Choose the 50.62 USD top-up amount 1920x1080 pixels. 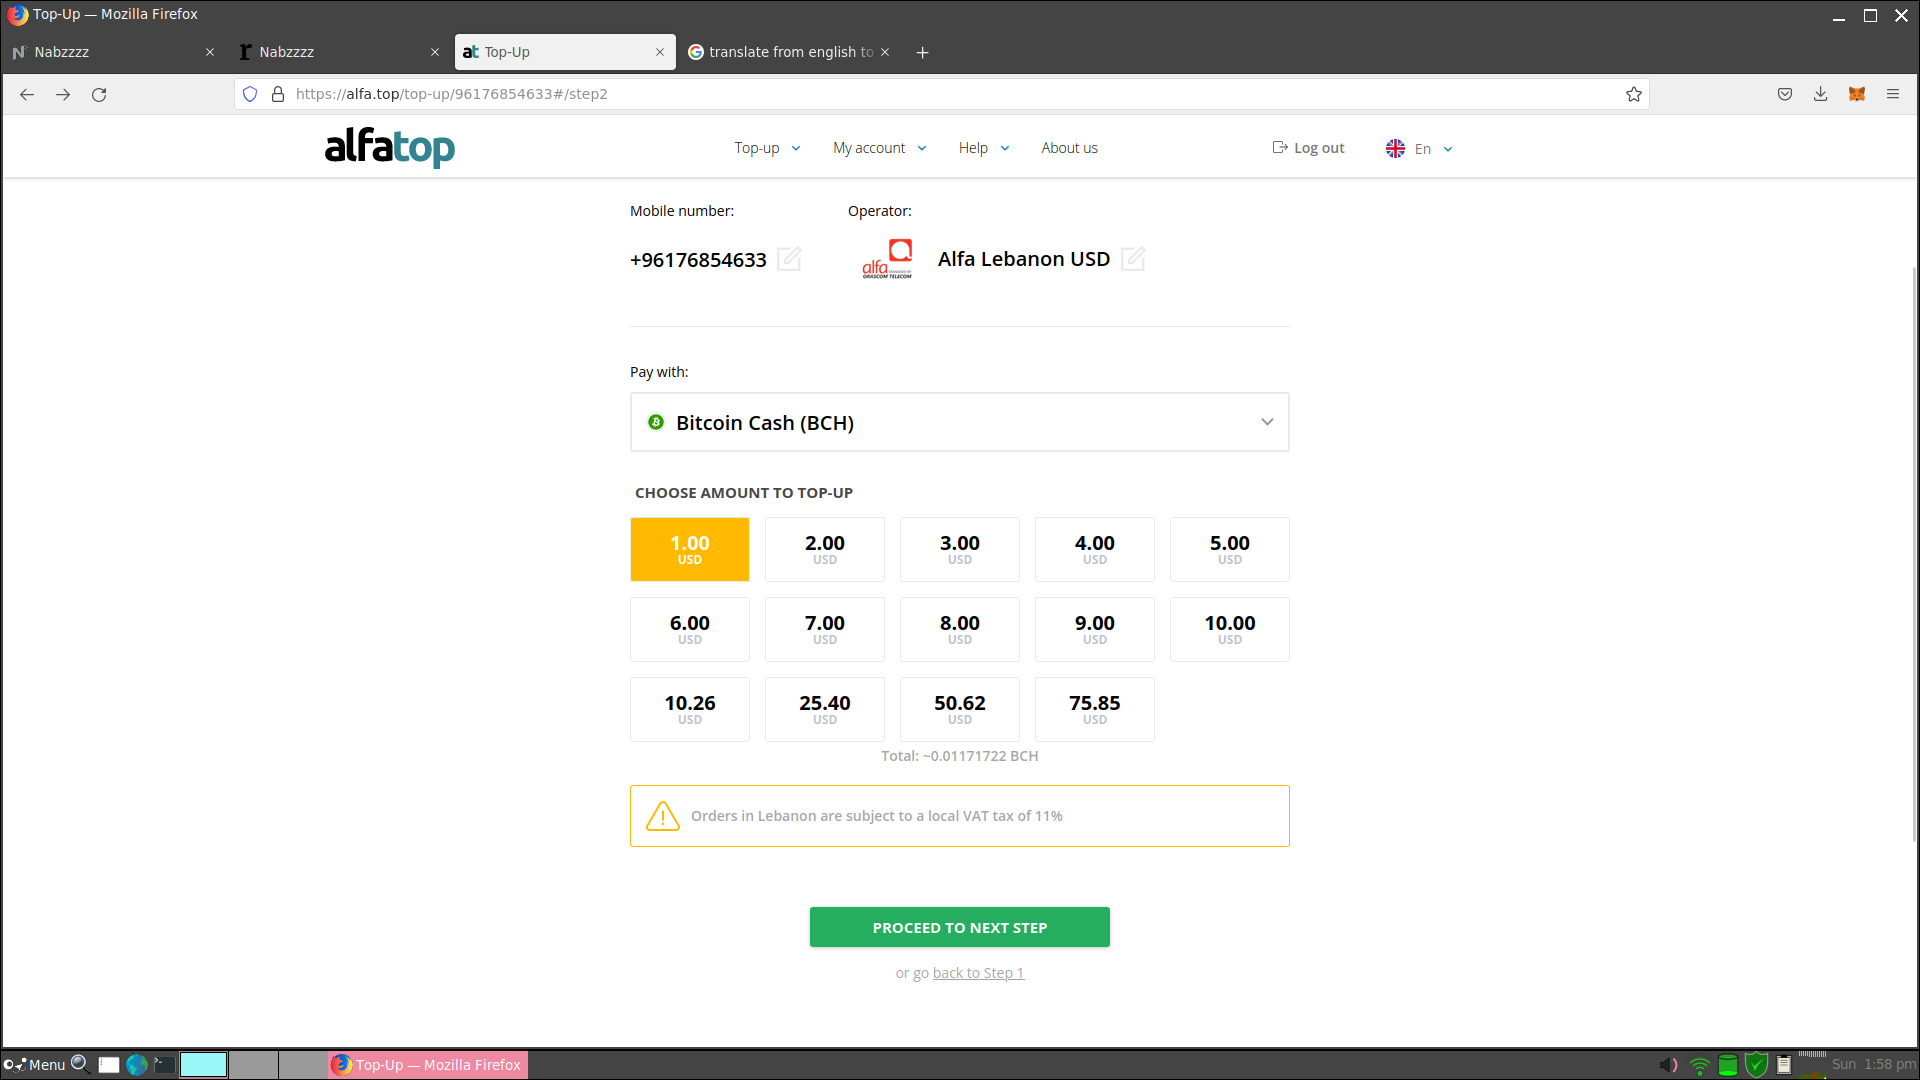(x=960, y=709)
